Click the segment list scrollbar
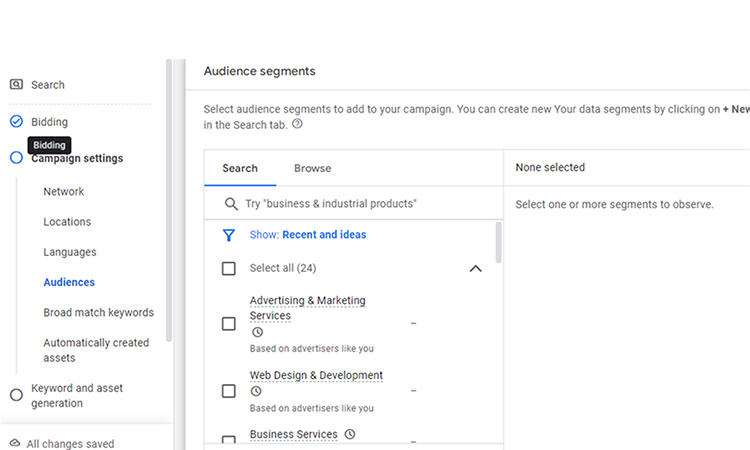 click(x=498, y=242)
